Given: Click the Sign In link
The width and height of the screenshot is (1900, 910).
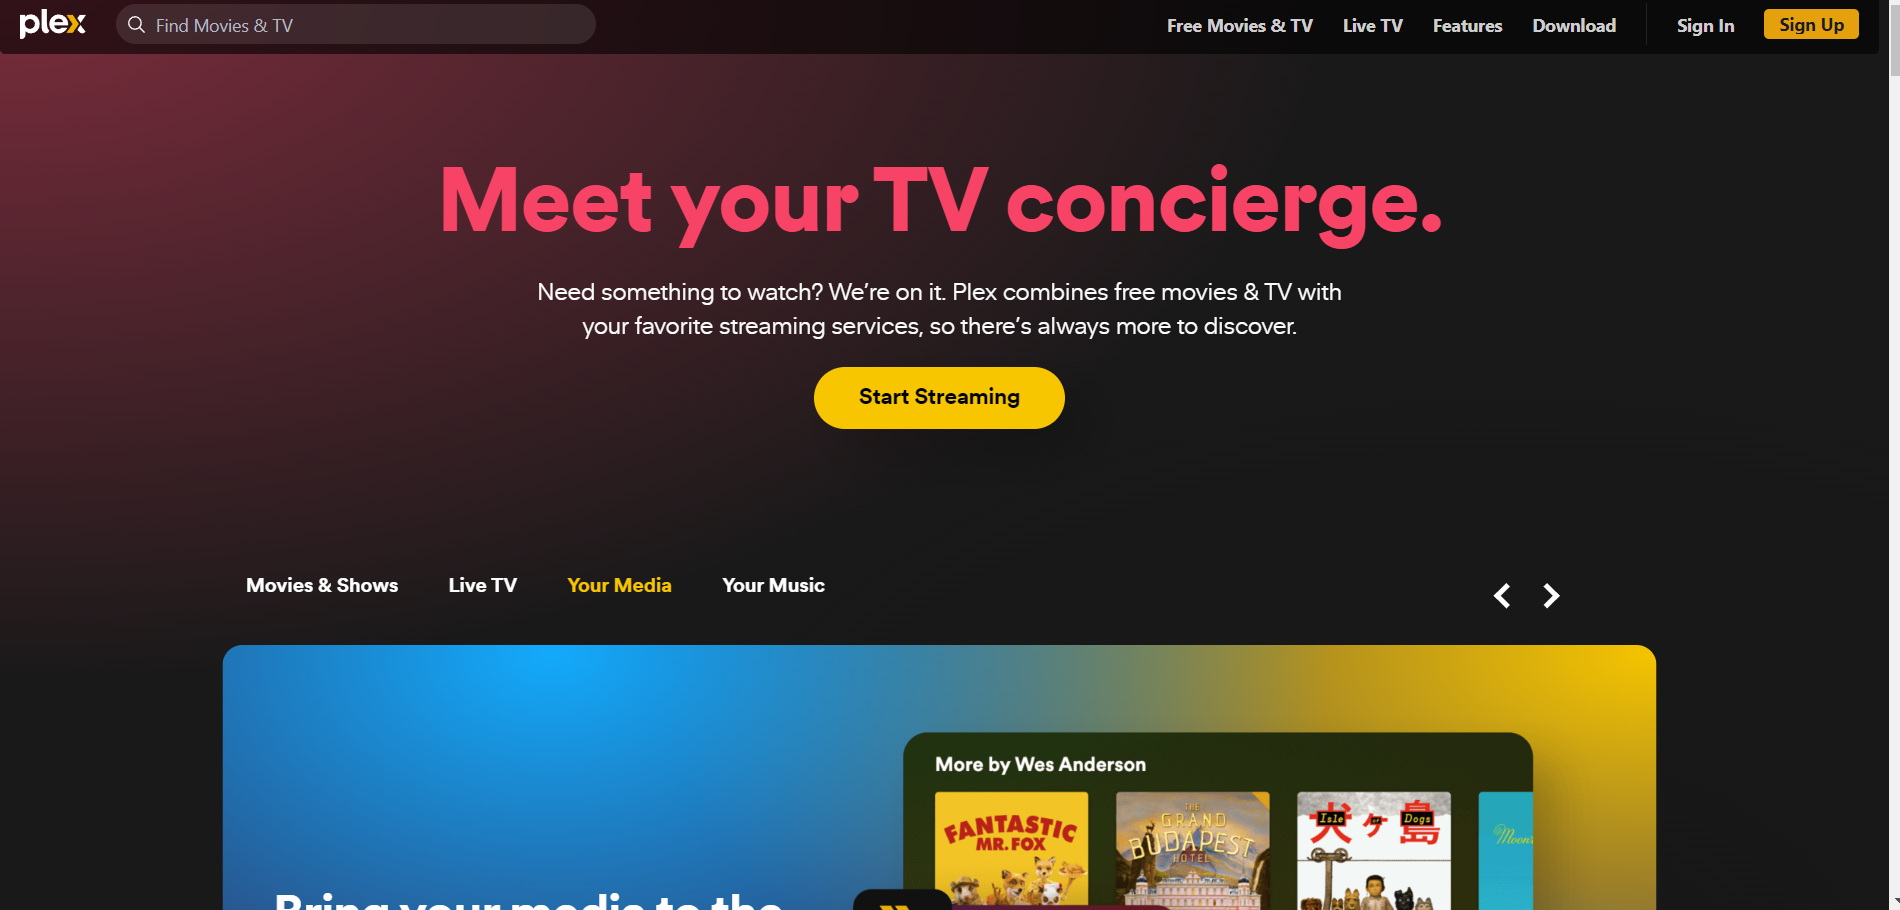Looking at the screenshot, I should (x=1706, y=26).
